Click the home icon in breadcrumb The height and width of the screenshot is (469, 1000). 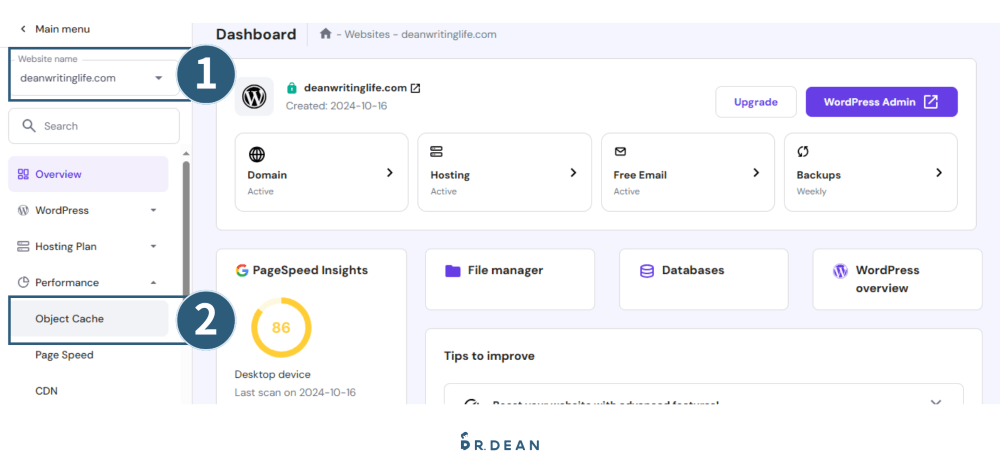click(325, 34)
